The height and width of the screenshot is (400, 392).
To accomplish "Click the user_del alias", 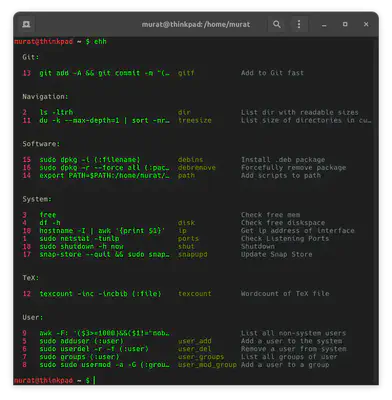I will [195, 349].
